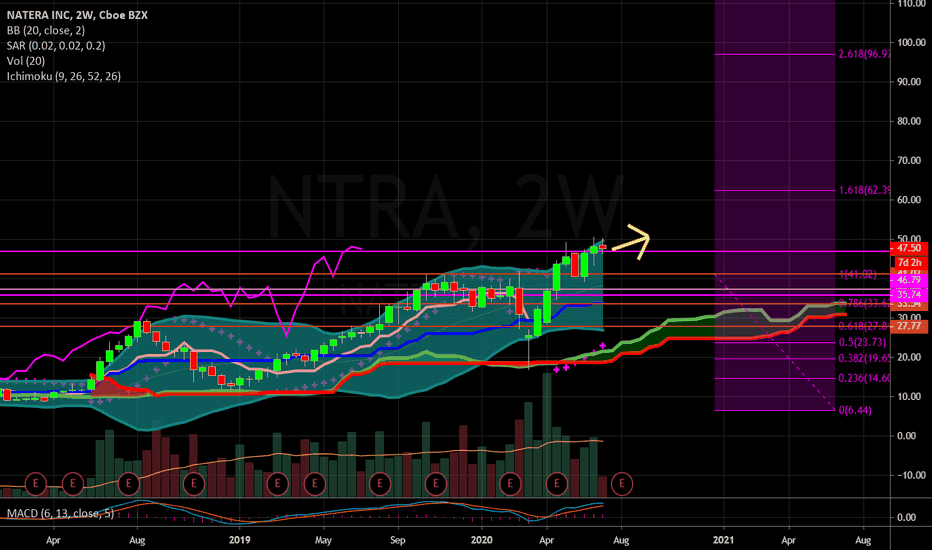932x550 pixels.
Task: Select the BB (20, close, 2) indicator label
Action: point(46,30)
